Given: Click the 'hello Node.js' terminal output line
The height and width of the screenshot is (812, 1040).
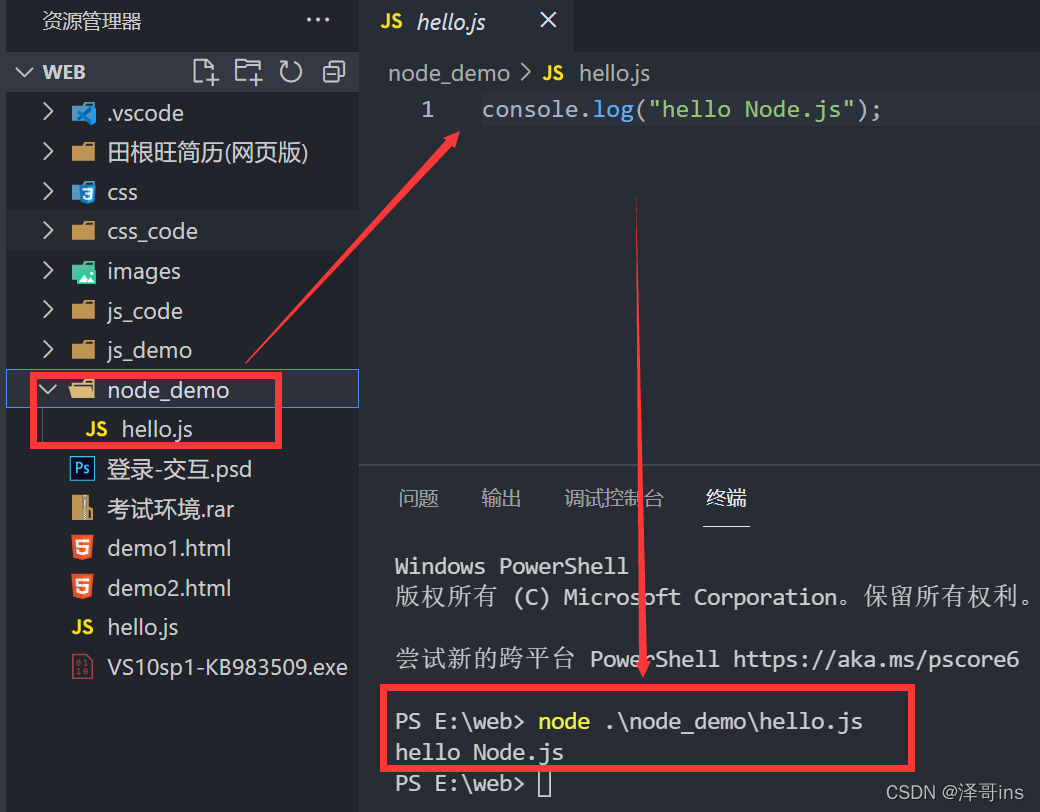Looking at the screenshot, I should pyautogui.click(x=479, y=752).
